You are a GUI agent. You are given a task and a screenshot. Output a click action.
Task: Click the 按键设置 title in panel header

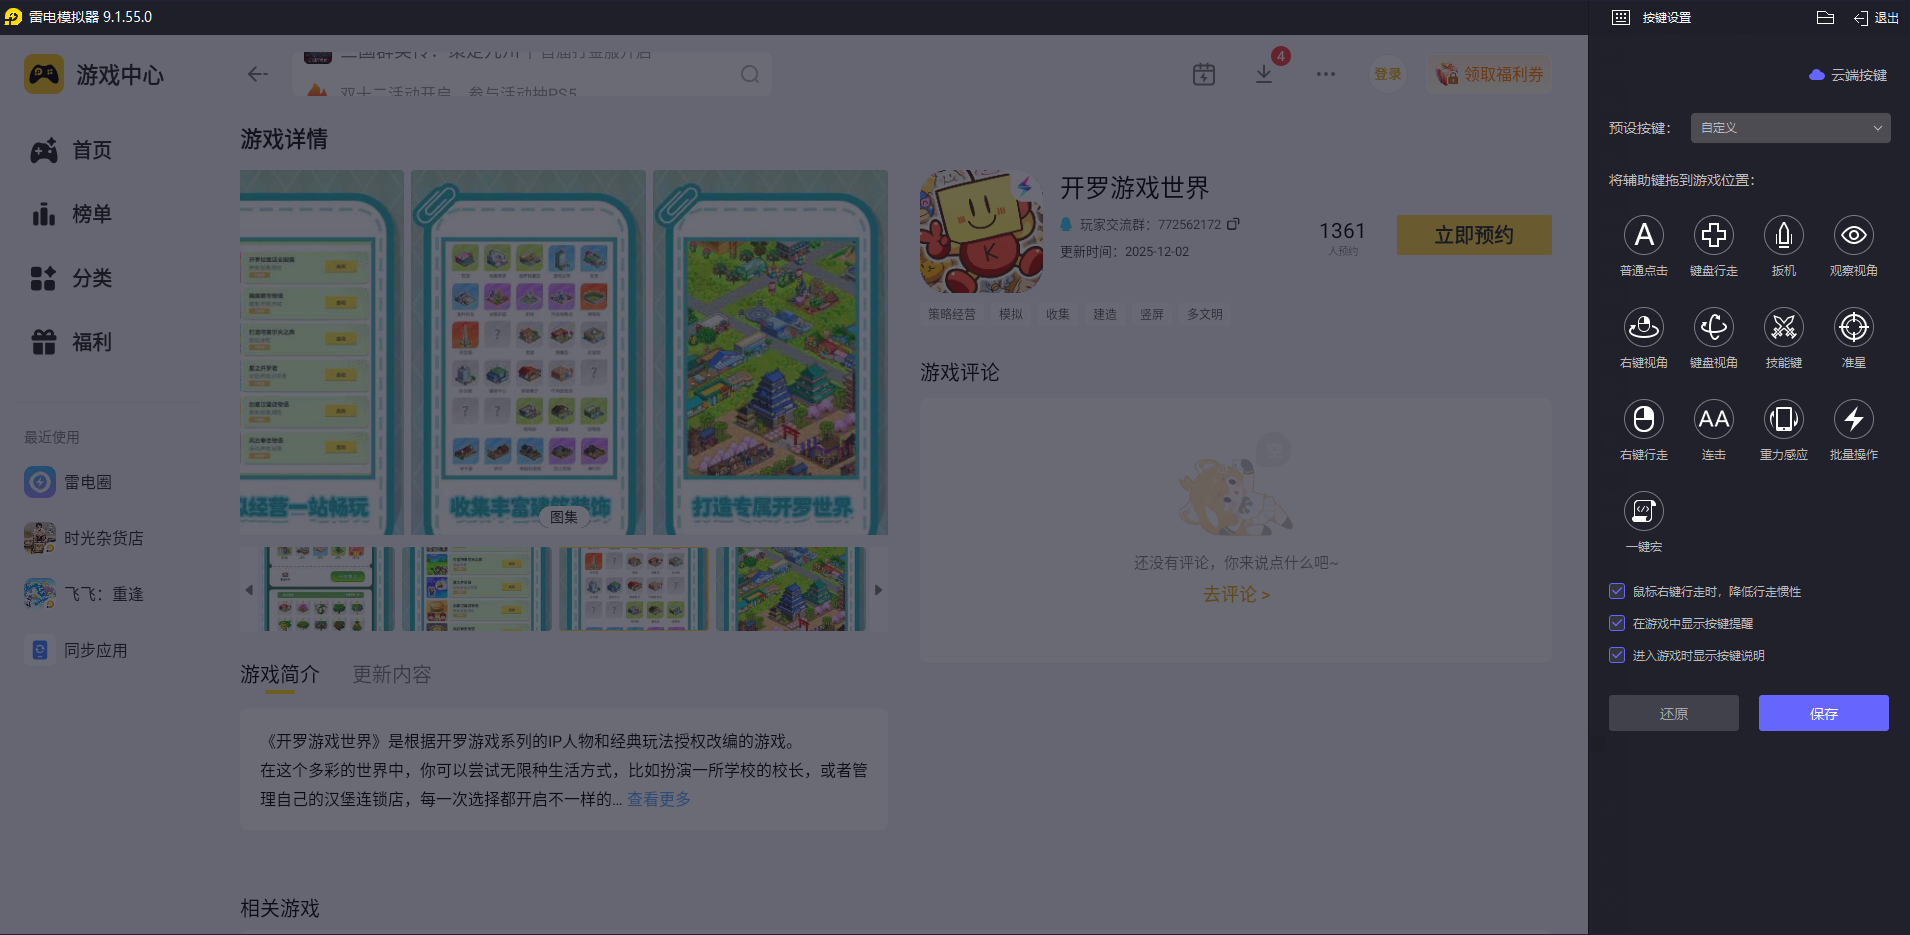[x=1666, y=17]
